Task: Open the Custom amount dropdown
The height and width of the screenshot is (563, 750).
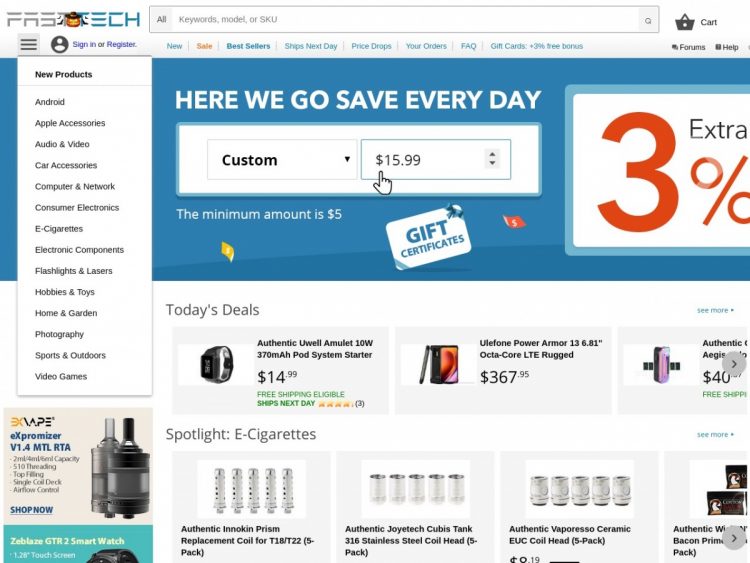Action: (x=283, y=160)
